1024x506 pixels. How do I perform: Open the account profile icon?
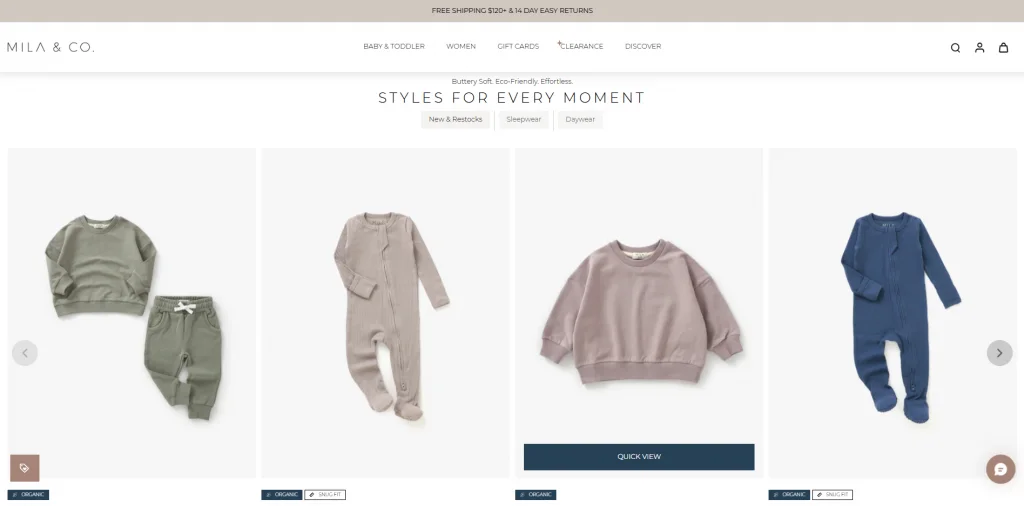coord(980,47)
